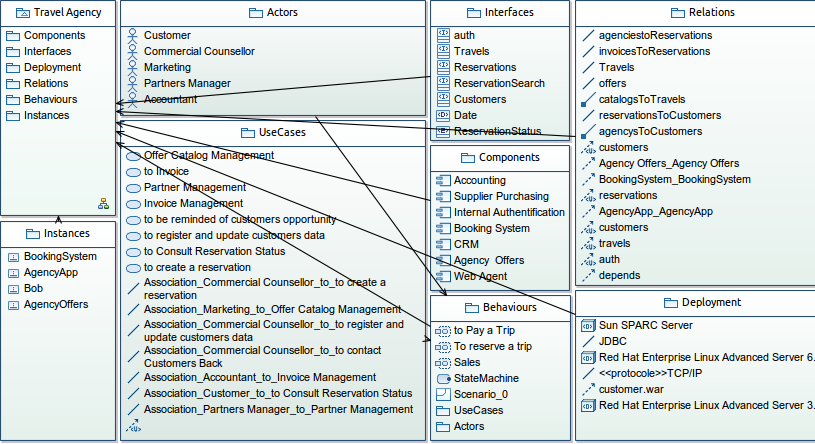Click the catalogsToTravels composition icon
Viewport: 815px width, 444px height.
coord(588,100)
